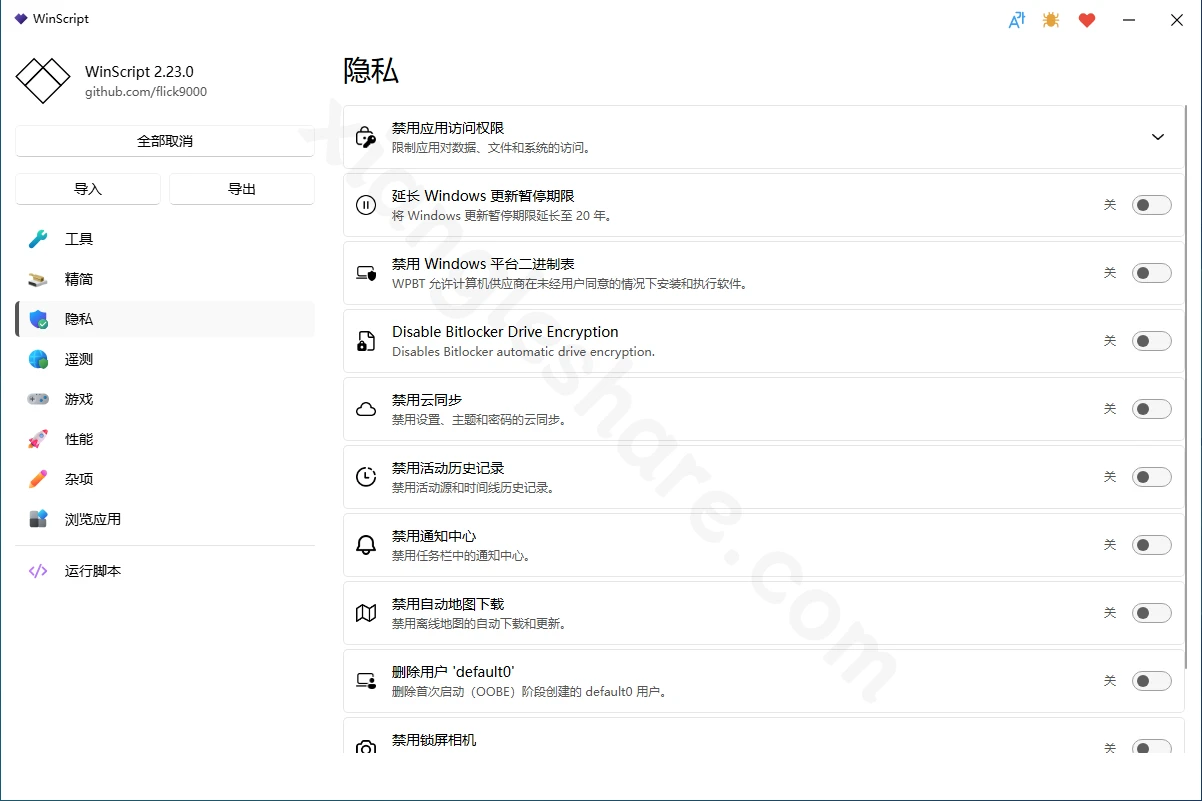The image size is (1202, 801).
Task: Click the language translate icon in title bar
Action: [1016, 19]
